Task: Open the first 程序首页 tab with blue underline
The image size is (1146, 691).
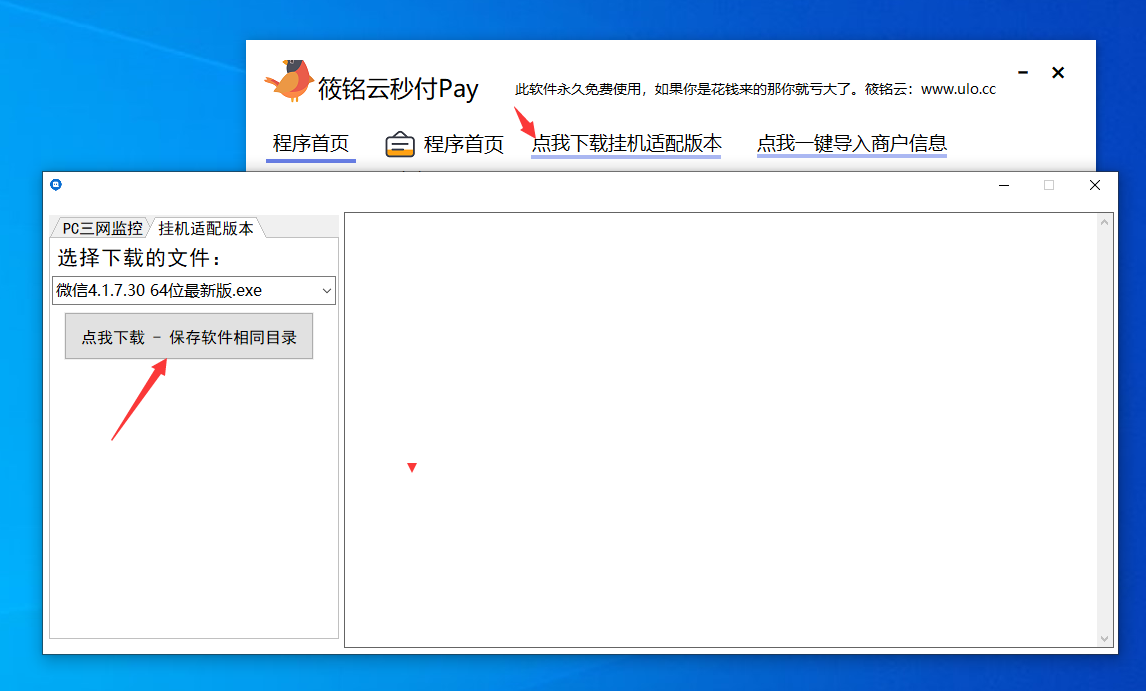Action: click(x=311, y=143)
